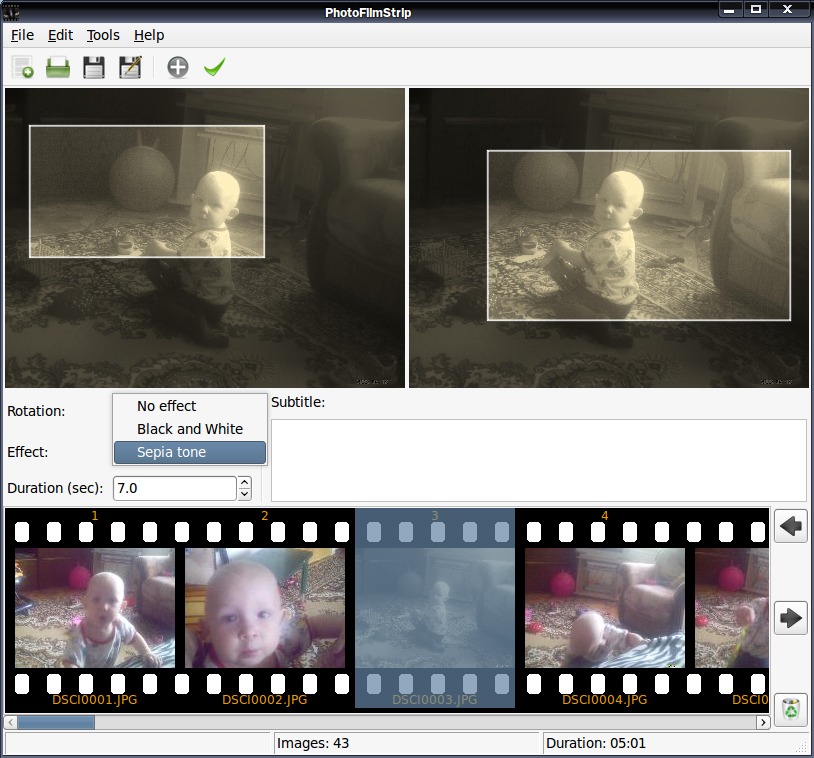Viewport: 814px width, 758px height.
Task: Create a new project via toolbar icon
Action: 23,67
